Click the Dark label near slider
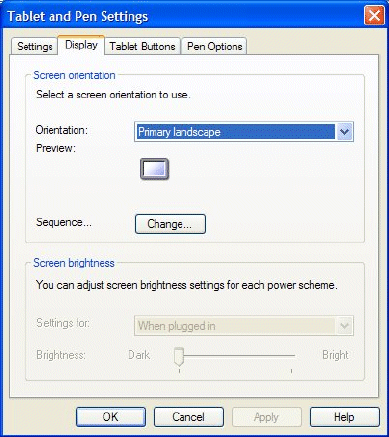The image size is (389, 437). pyautogui.click(x=139, y=355)
